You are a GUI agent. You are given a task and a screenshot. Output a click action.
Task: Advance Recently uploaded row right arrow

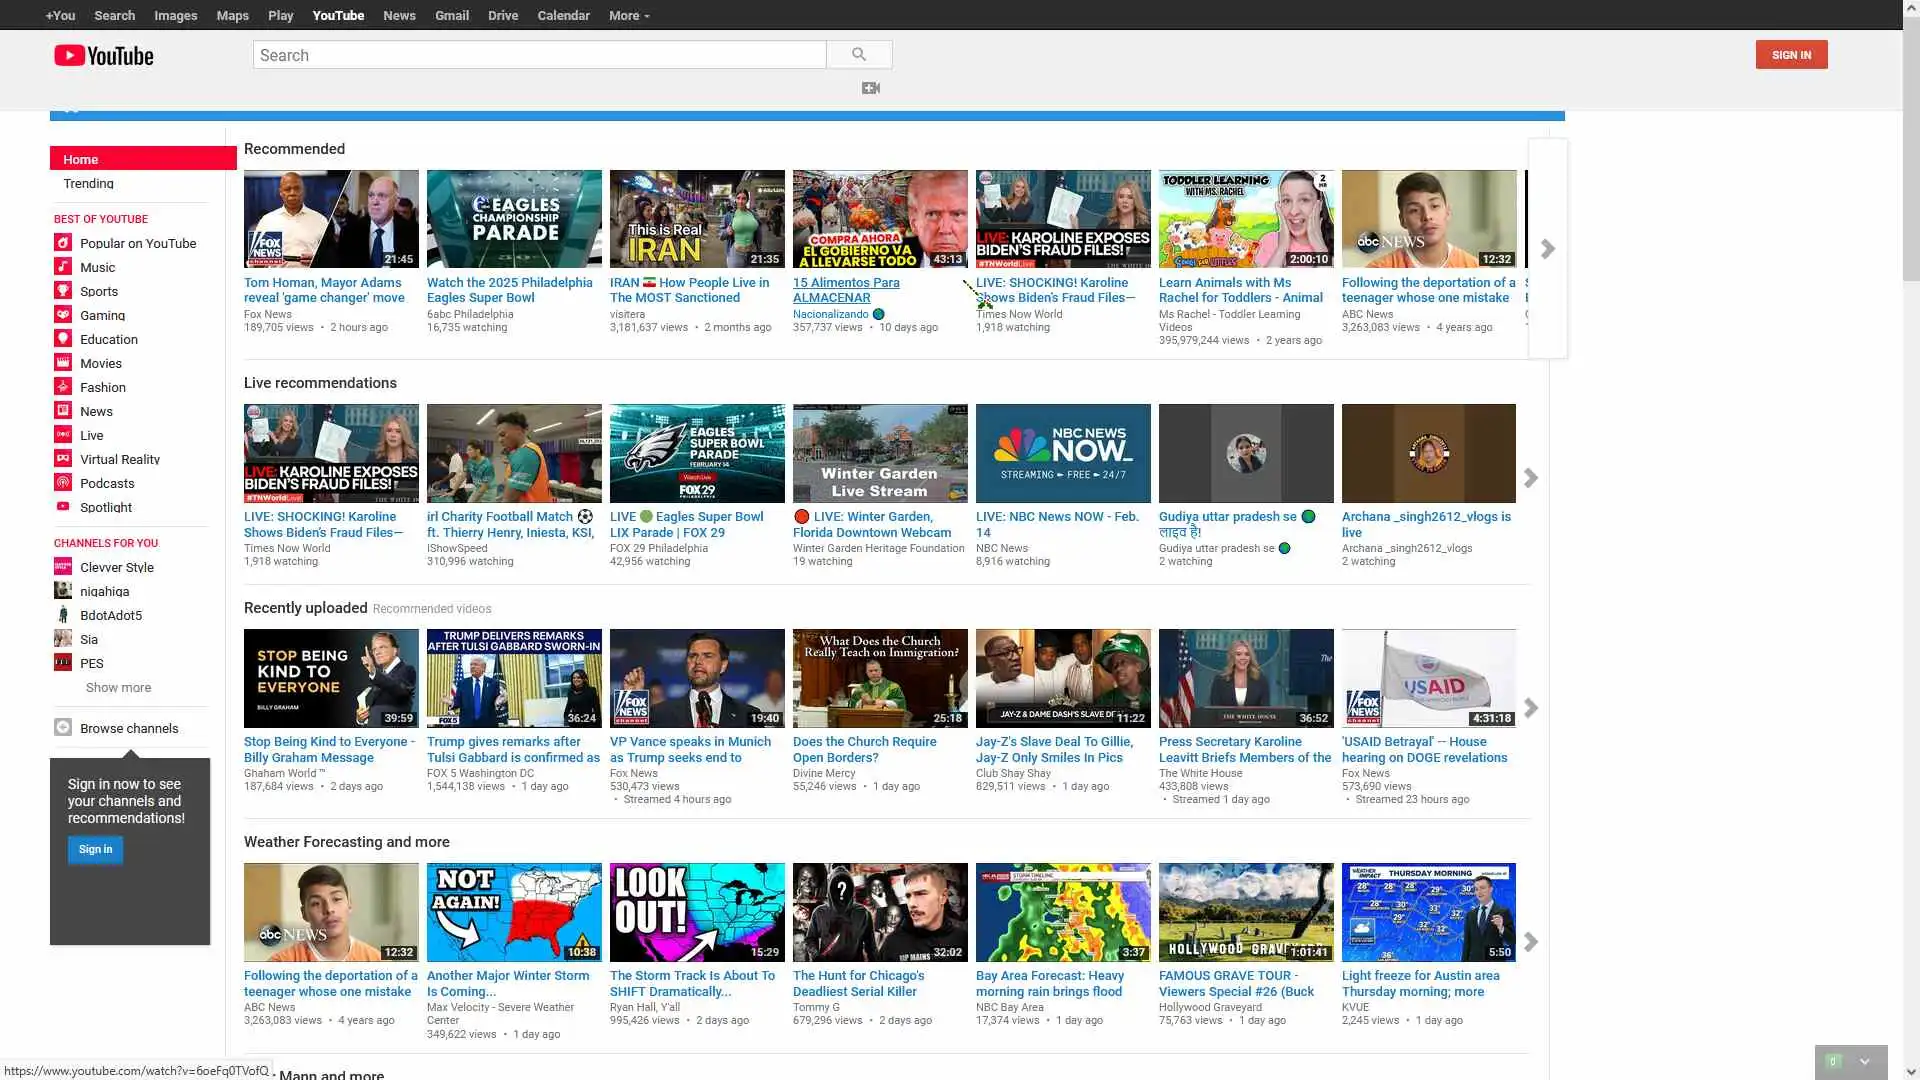(x=1531, y=708)
